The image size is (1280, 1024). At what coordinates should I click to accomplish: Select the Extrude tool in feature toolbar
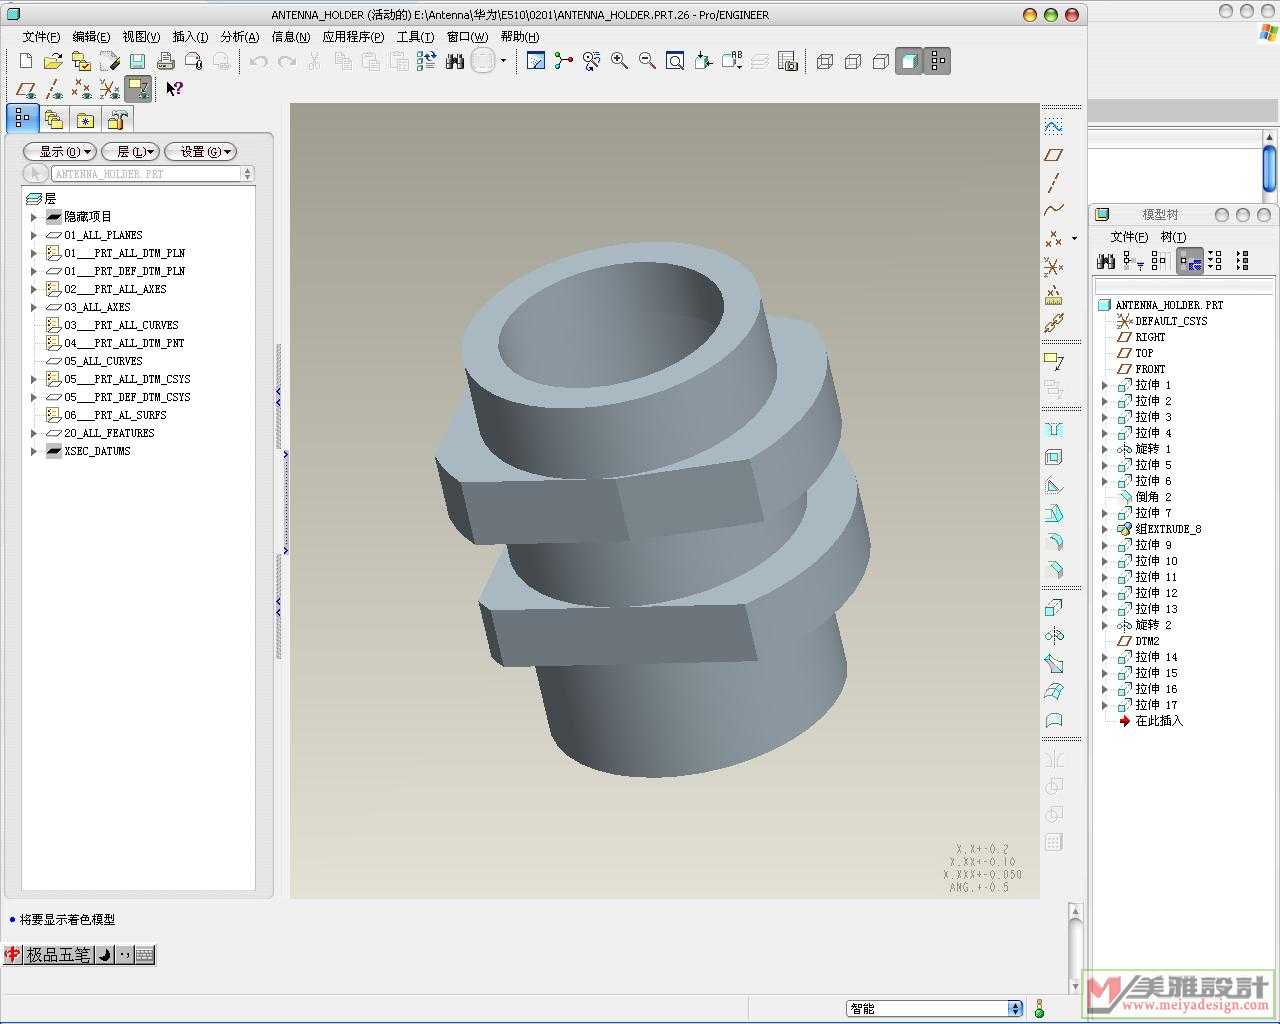pyautogui.click(x=1053, y=608)
